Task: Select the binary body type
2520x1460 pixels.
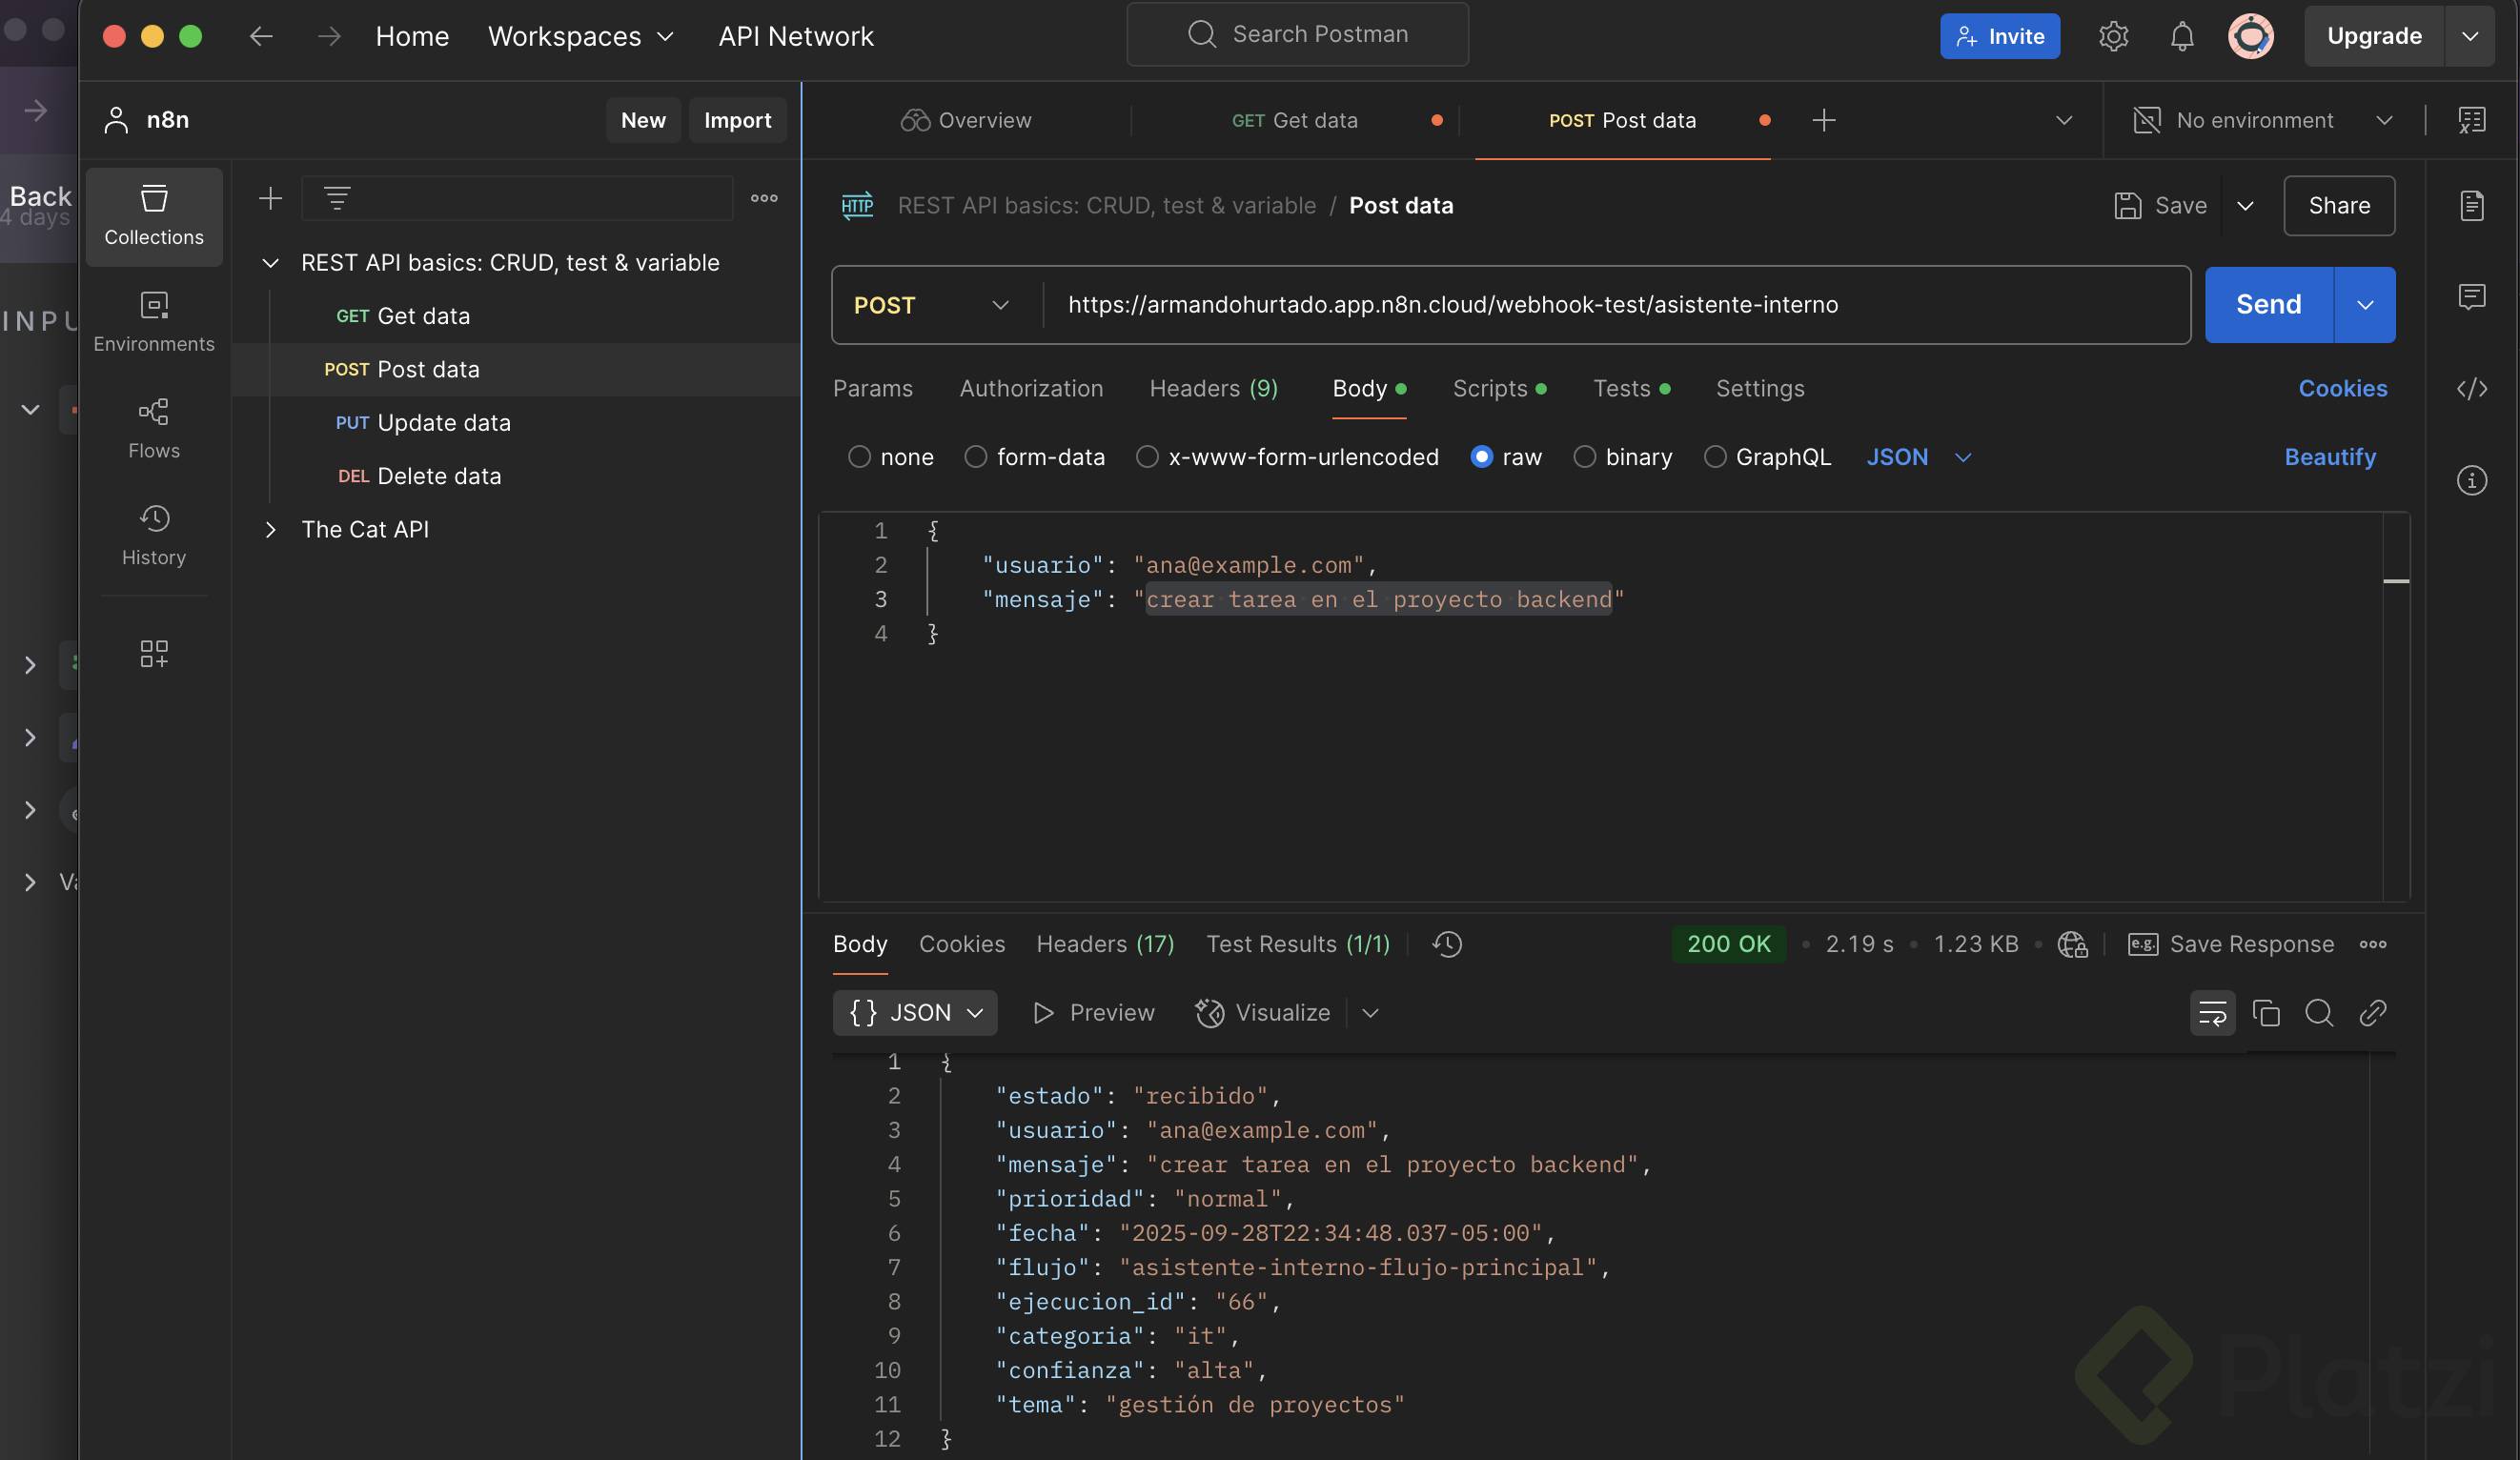Action: click(1585, 457)
